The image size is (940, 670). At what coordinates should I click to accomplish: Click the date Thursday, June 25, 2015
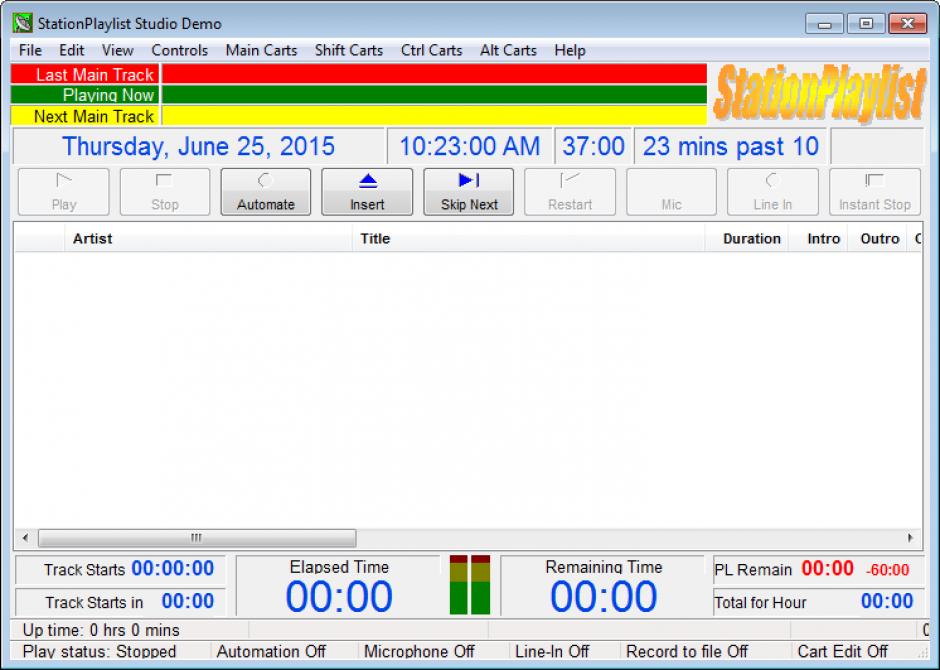[198, 146]
